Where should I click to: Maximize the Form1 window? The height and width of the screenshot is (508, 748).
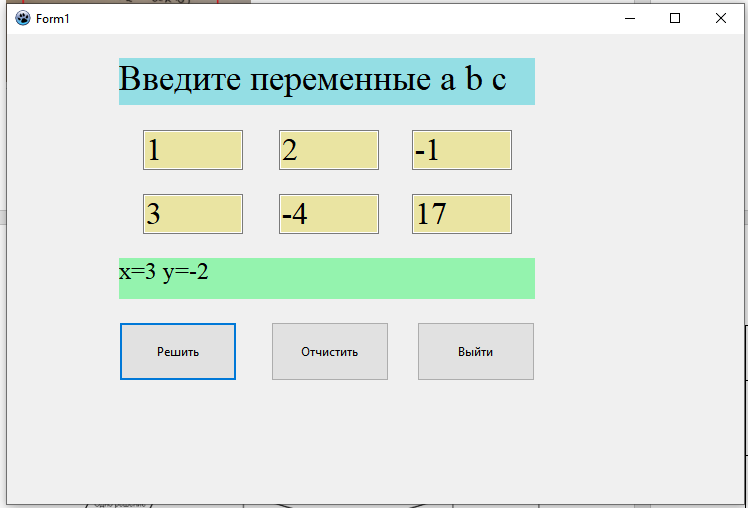675,19
